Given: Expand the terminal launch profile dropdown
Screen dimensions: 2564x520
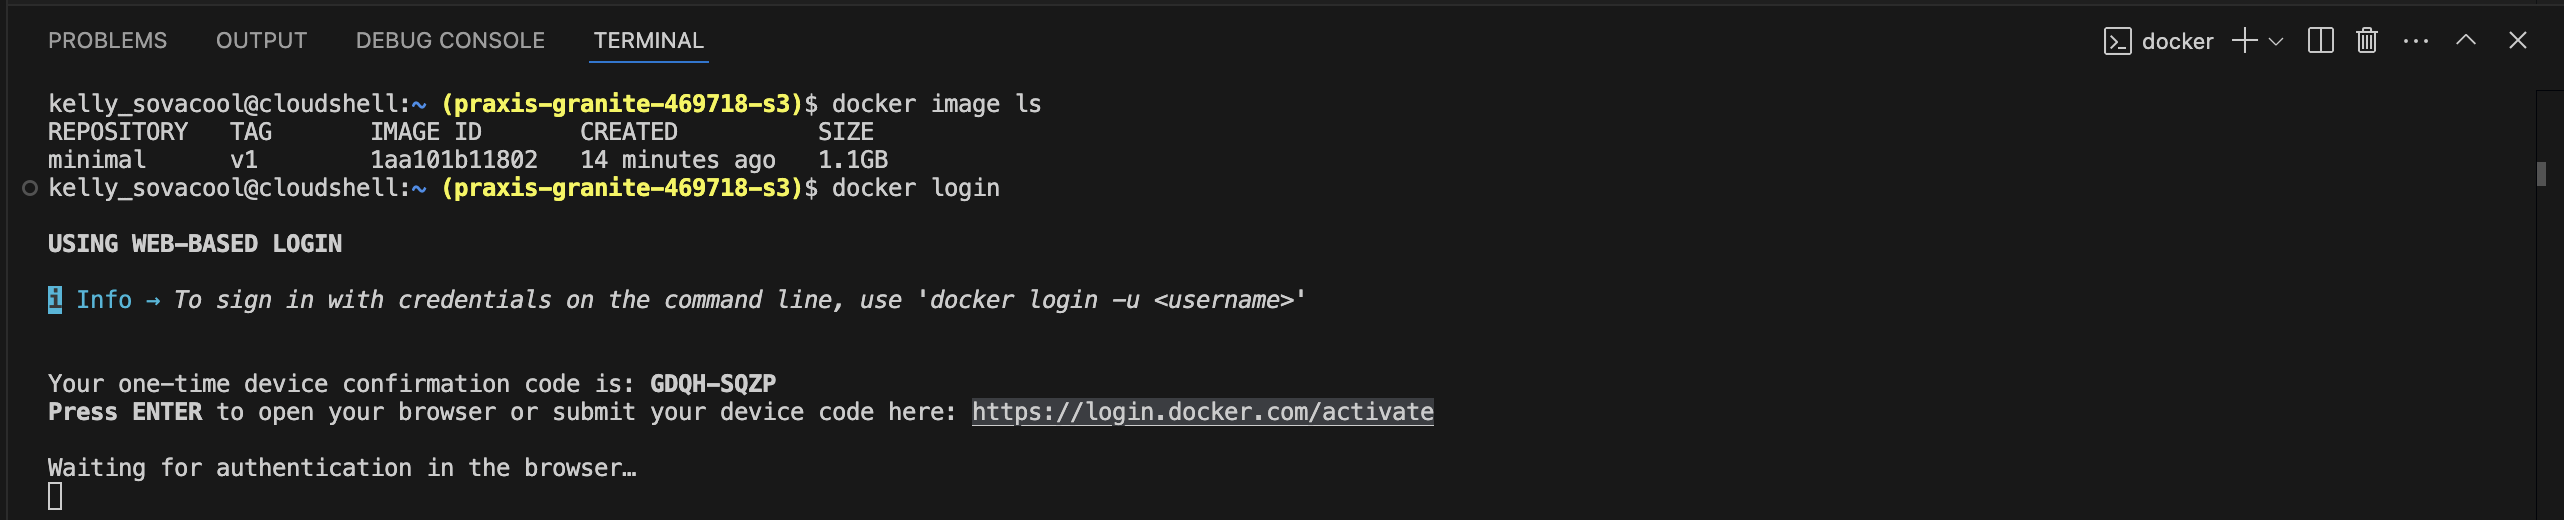Looking at the screenshot, I should 2276,41.
